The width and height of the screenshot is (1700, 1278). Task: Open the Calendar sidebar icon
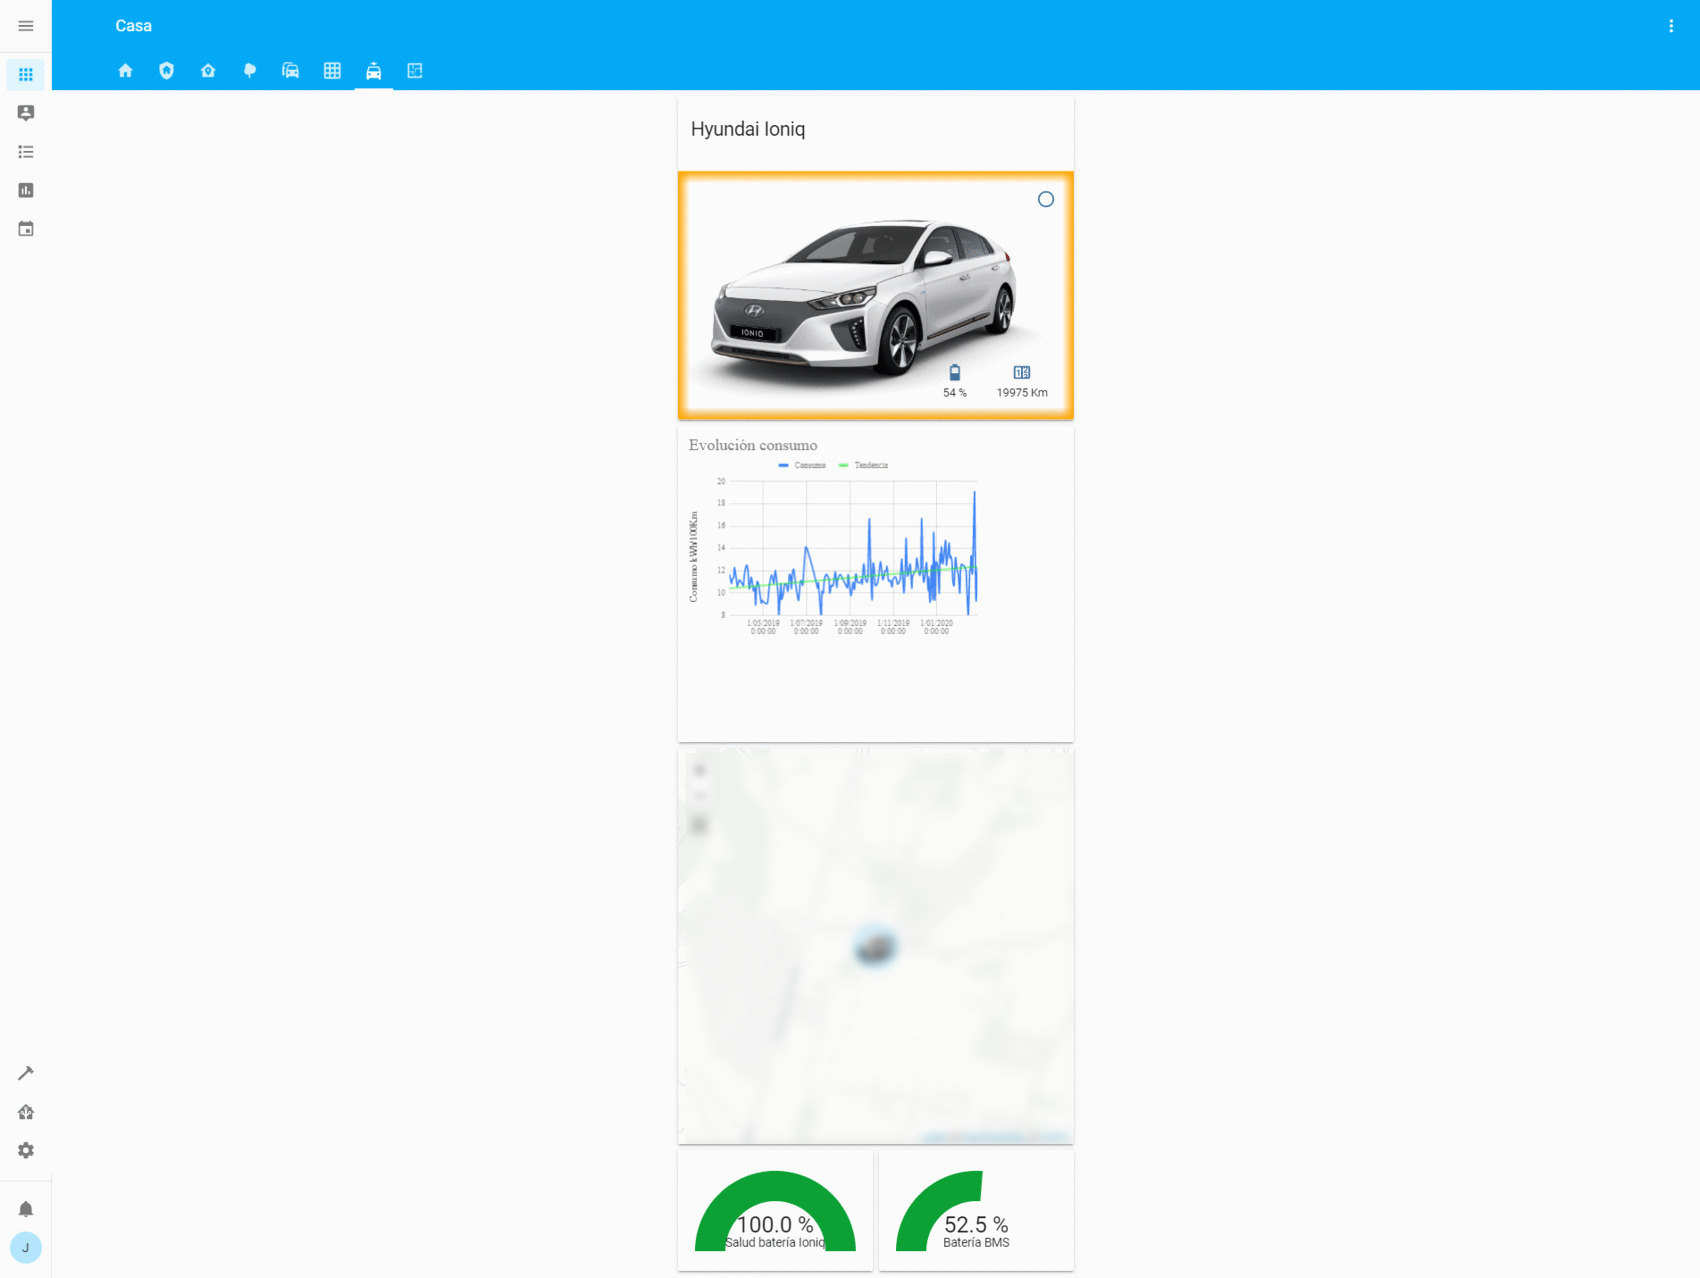[26, 229]
